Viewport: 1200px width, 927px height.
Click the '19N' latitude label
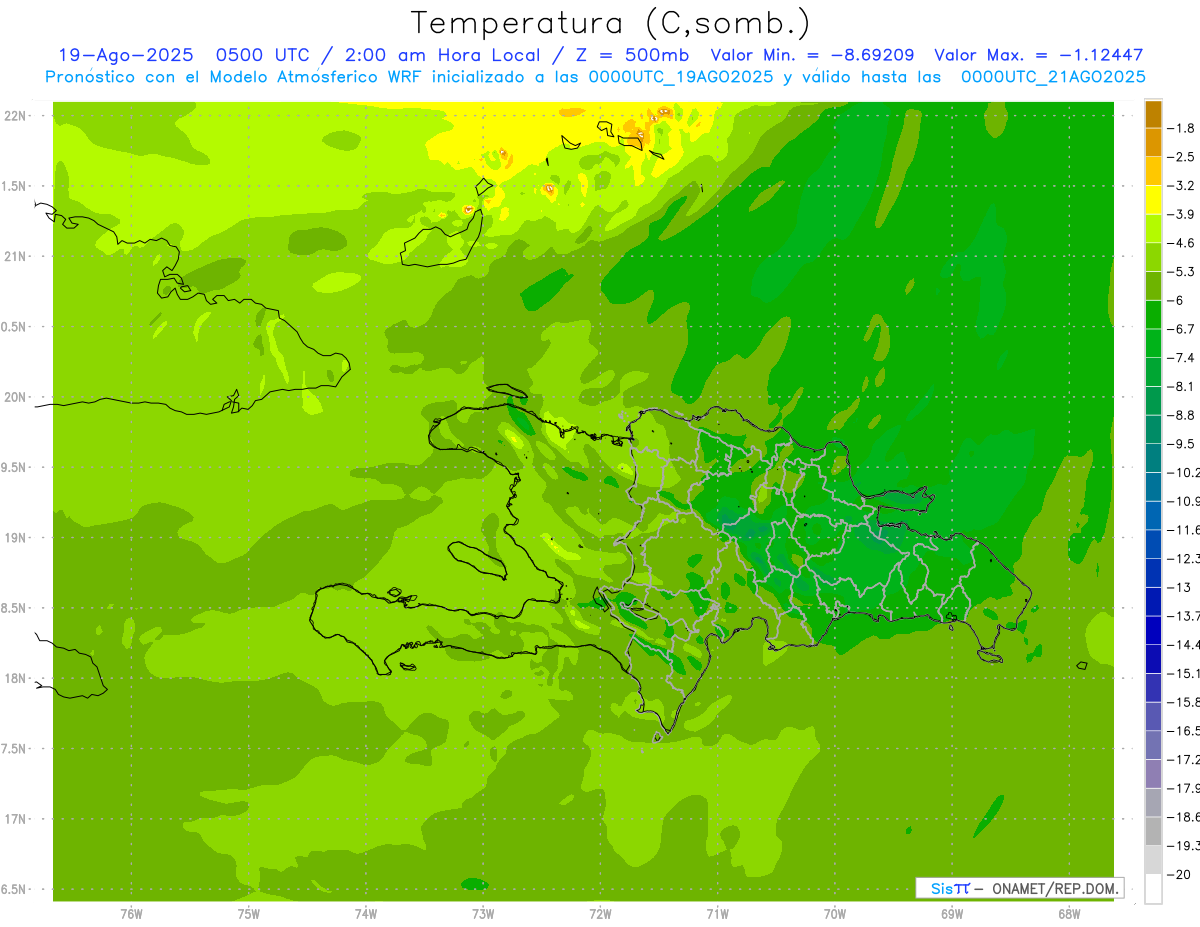click(14, 538)
